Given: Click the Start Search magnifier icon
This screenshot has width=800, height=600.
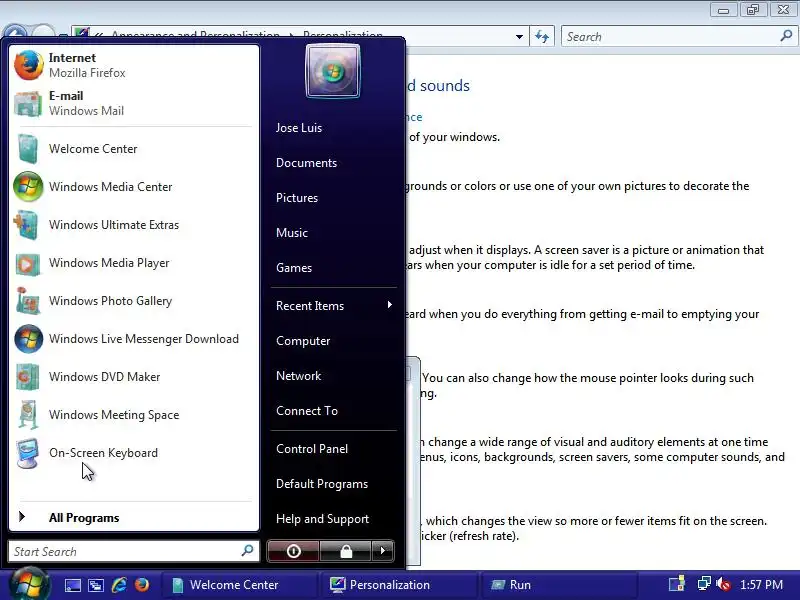Looking at the screenshot, I should pyautogui.click(x=247, y=551).
